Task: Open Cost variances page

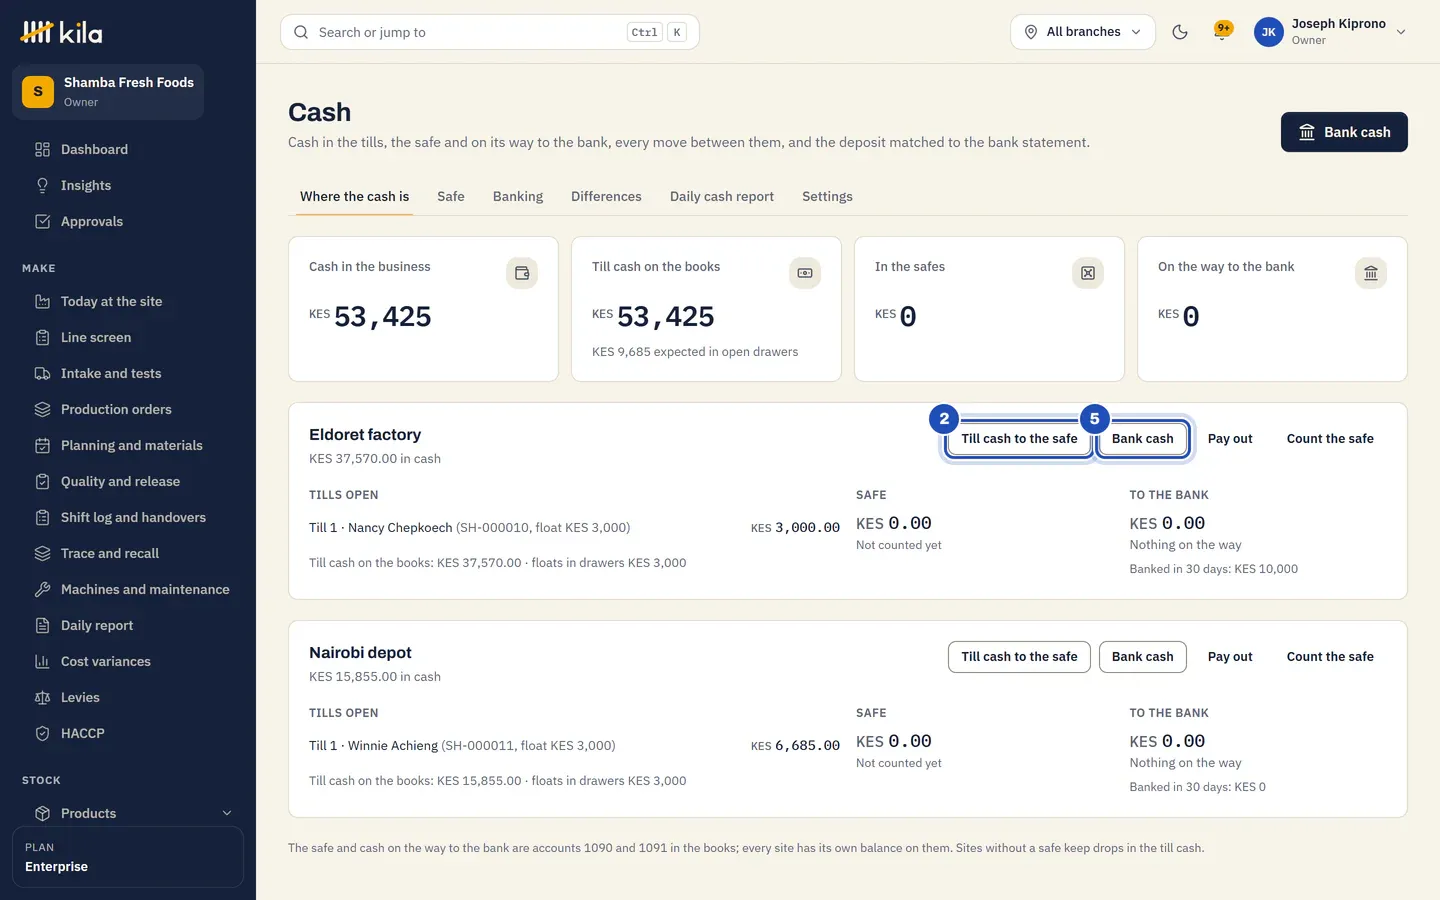Action: (128, 661)
